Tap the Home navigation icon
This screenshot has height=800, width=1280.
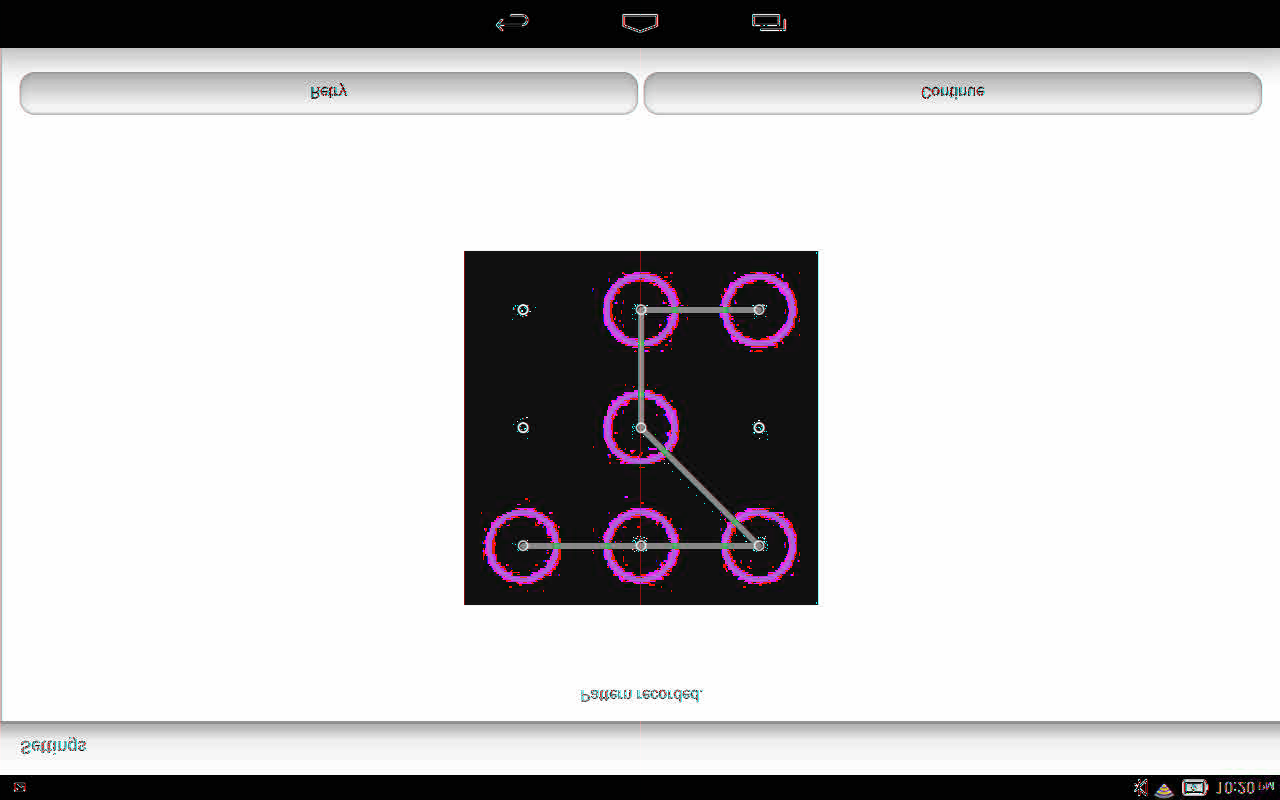pyautogui.click(x=640, y=22)
